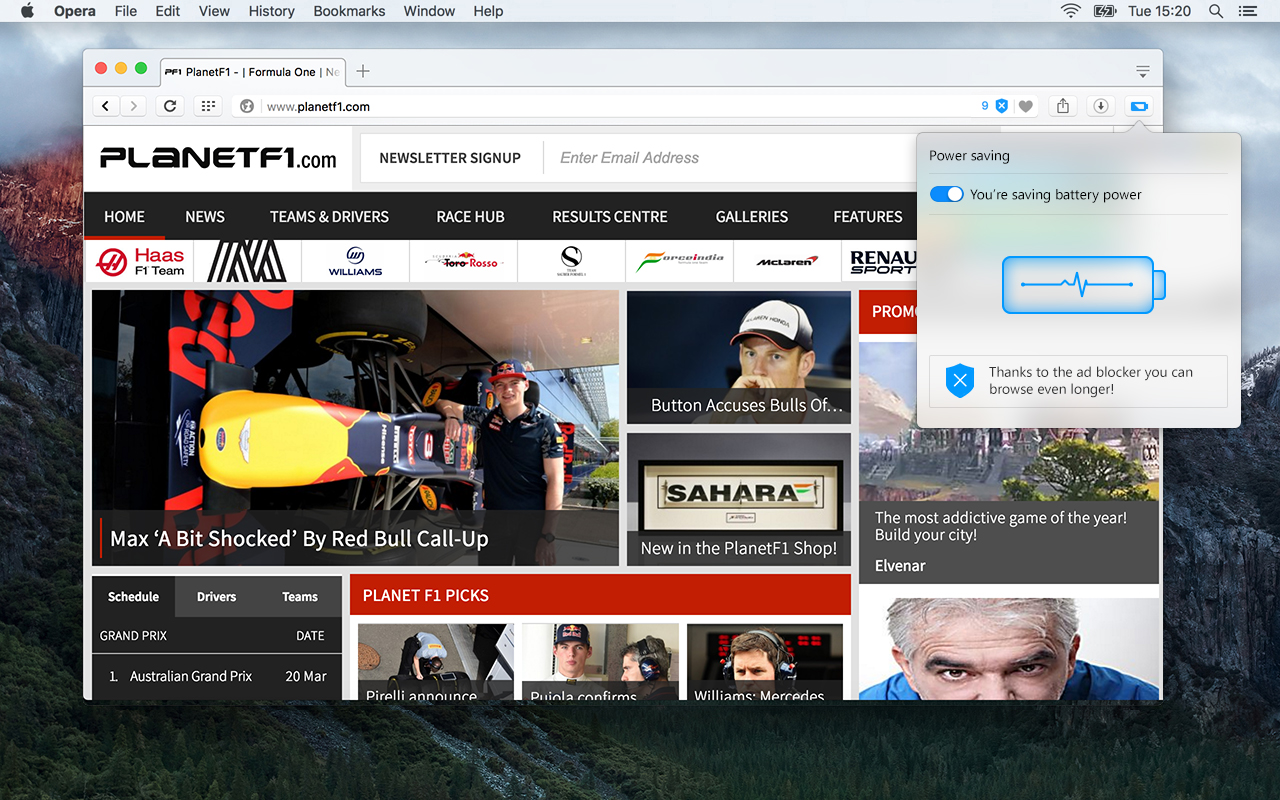The image size is (1280, 800).
Task: Open the Bookmarks menu in menu bar
Action: pos(349,11)
